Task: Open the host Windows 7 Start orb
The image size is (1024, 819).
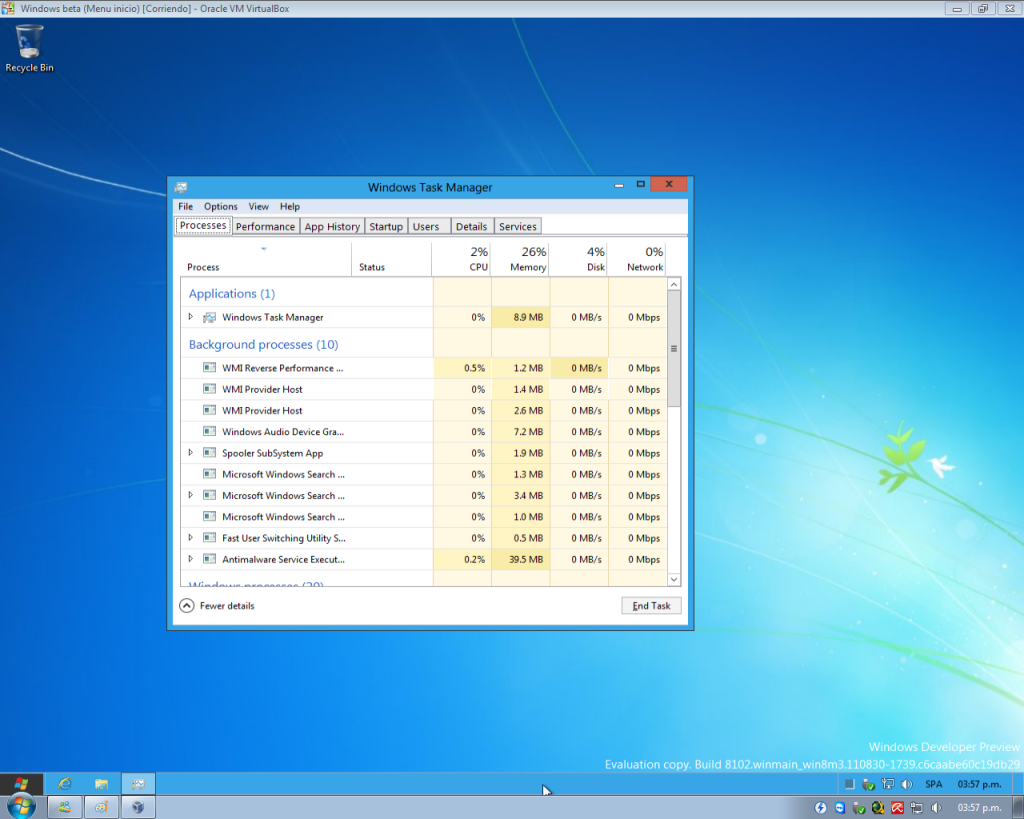Action: [22, 807]
